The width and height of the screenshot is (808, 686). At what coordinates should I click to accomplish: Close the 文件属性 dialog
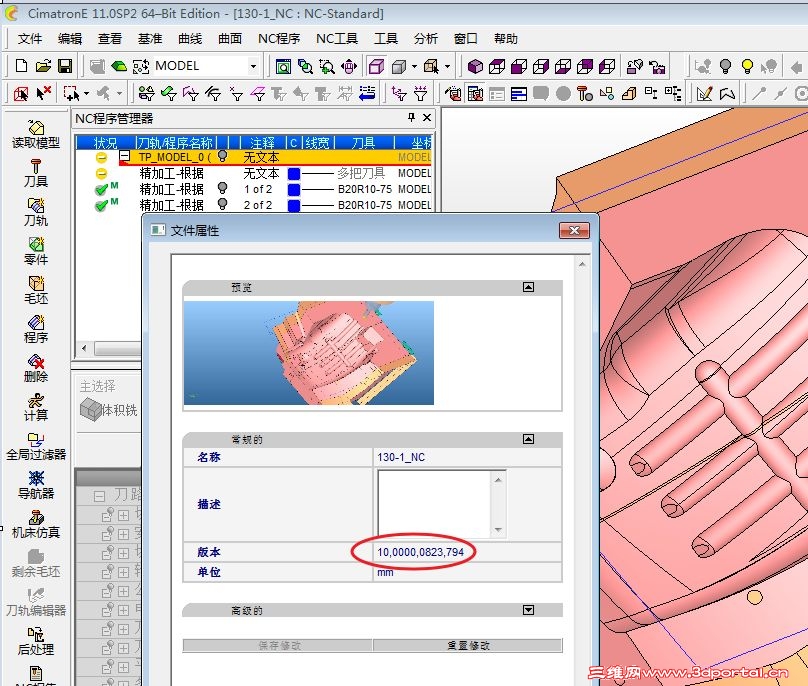pos(574,230)
